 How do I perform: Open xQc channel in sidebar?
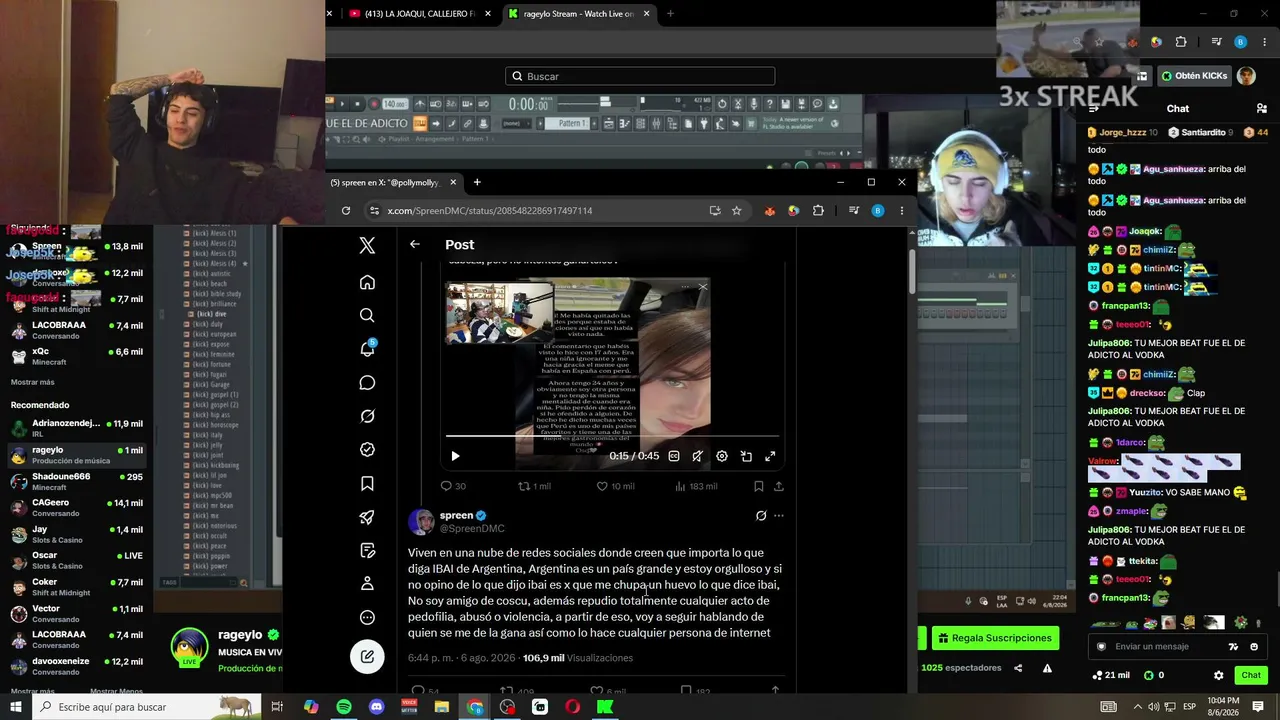point(75,357)
